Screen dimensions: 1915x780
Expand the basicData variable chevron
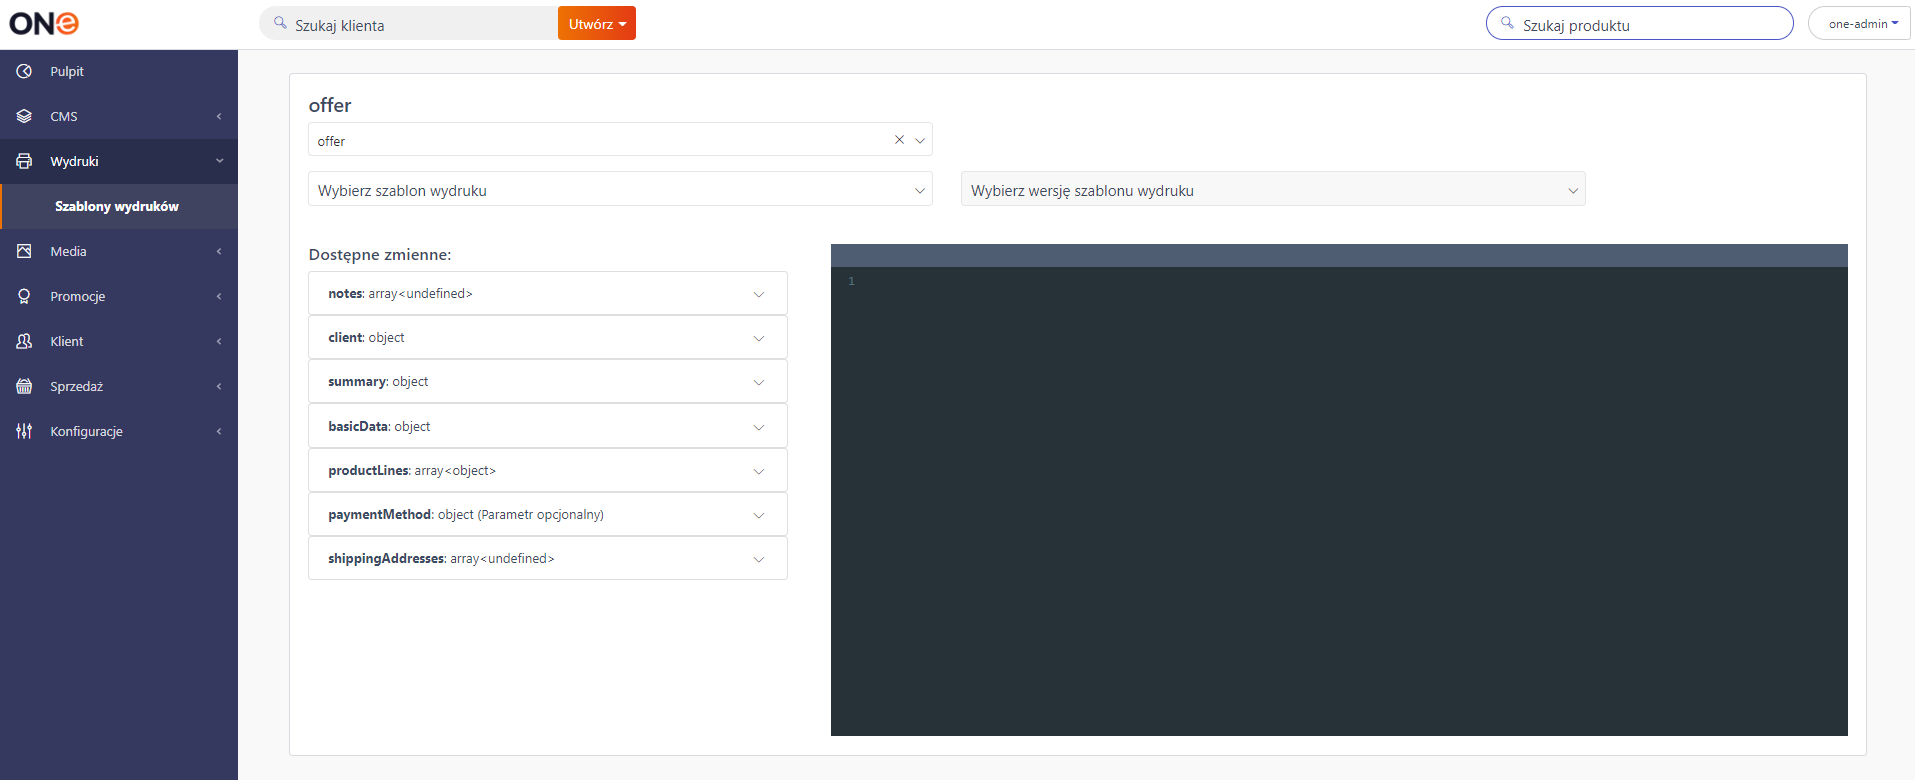[x=759, y=427]
